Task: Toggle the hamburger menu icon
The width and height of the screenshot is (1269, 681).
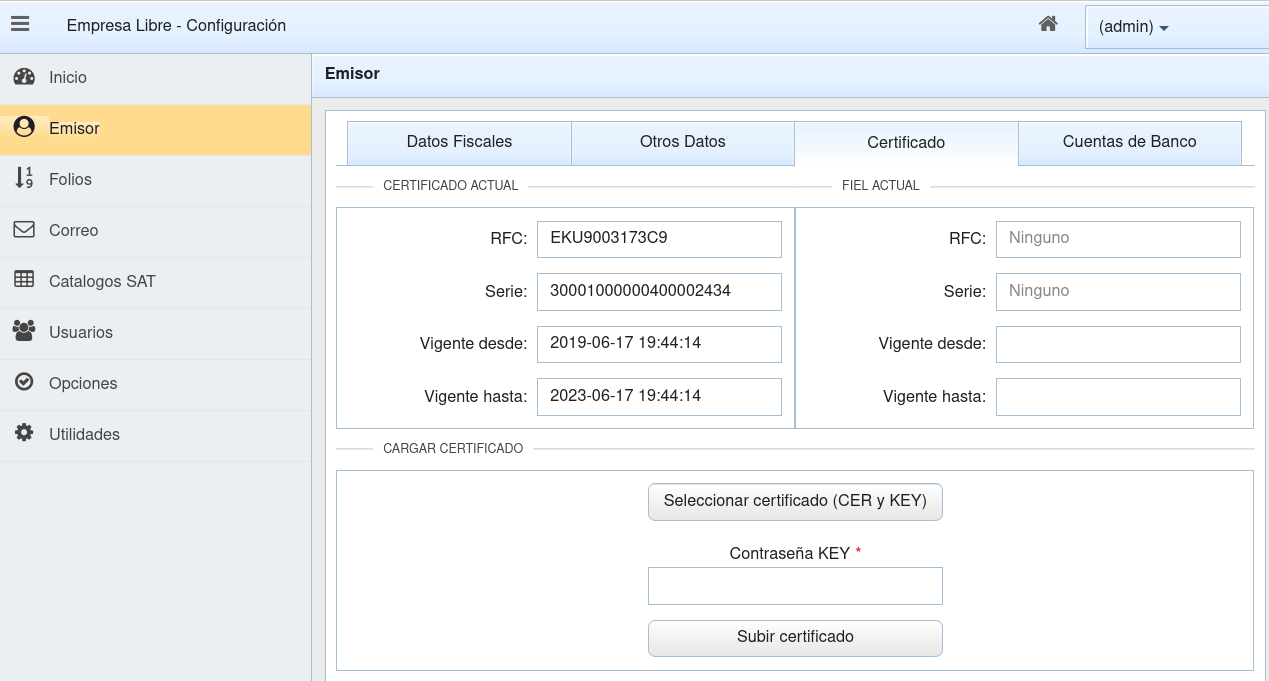Action: (x=20, y=24)
